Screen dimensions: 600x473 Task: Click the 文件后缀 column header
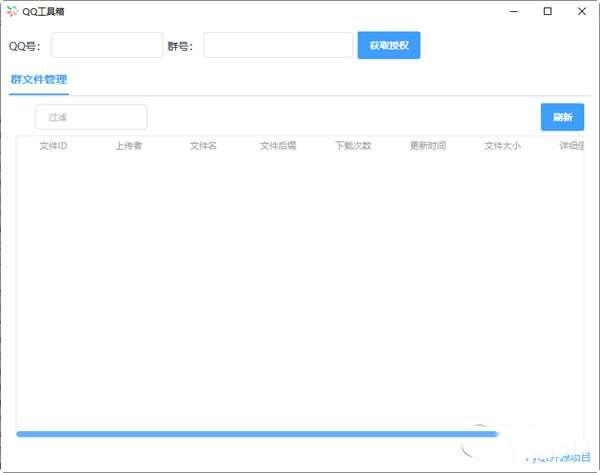tap(278, 146)
